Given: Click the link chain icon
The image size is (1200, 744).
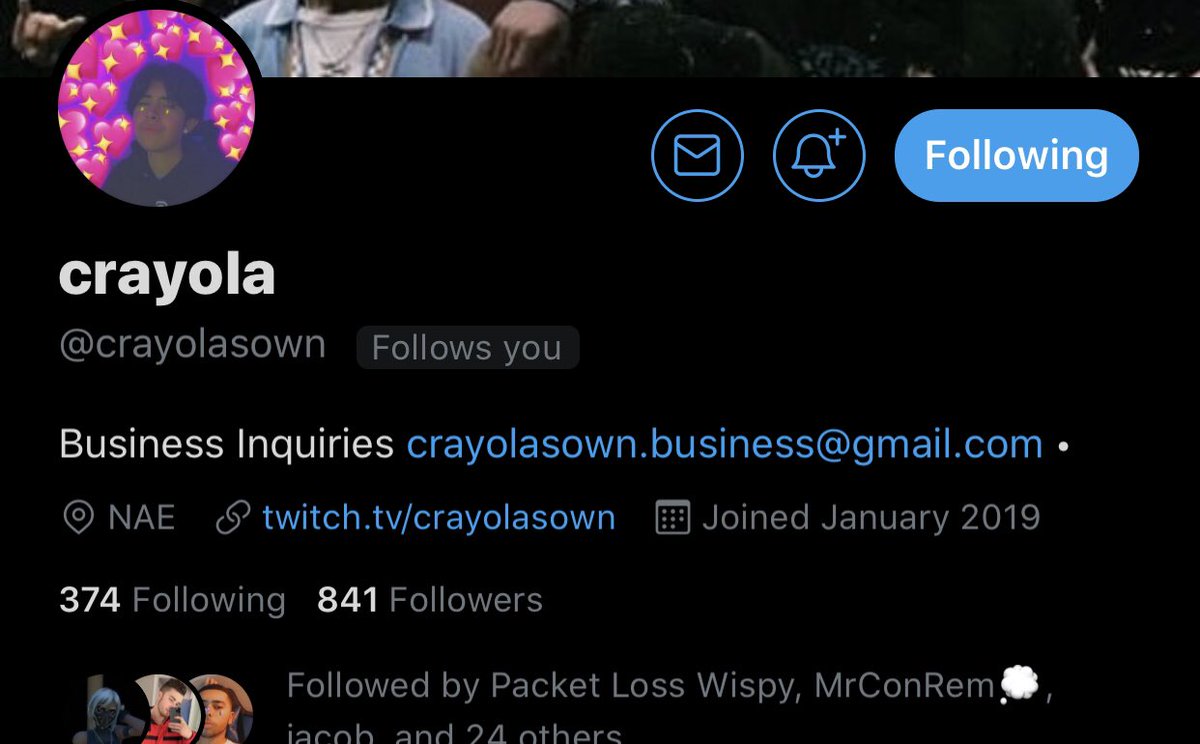Looking at the screenshot, I should tap(233, 518).
